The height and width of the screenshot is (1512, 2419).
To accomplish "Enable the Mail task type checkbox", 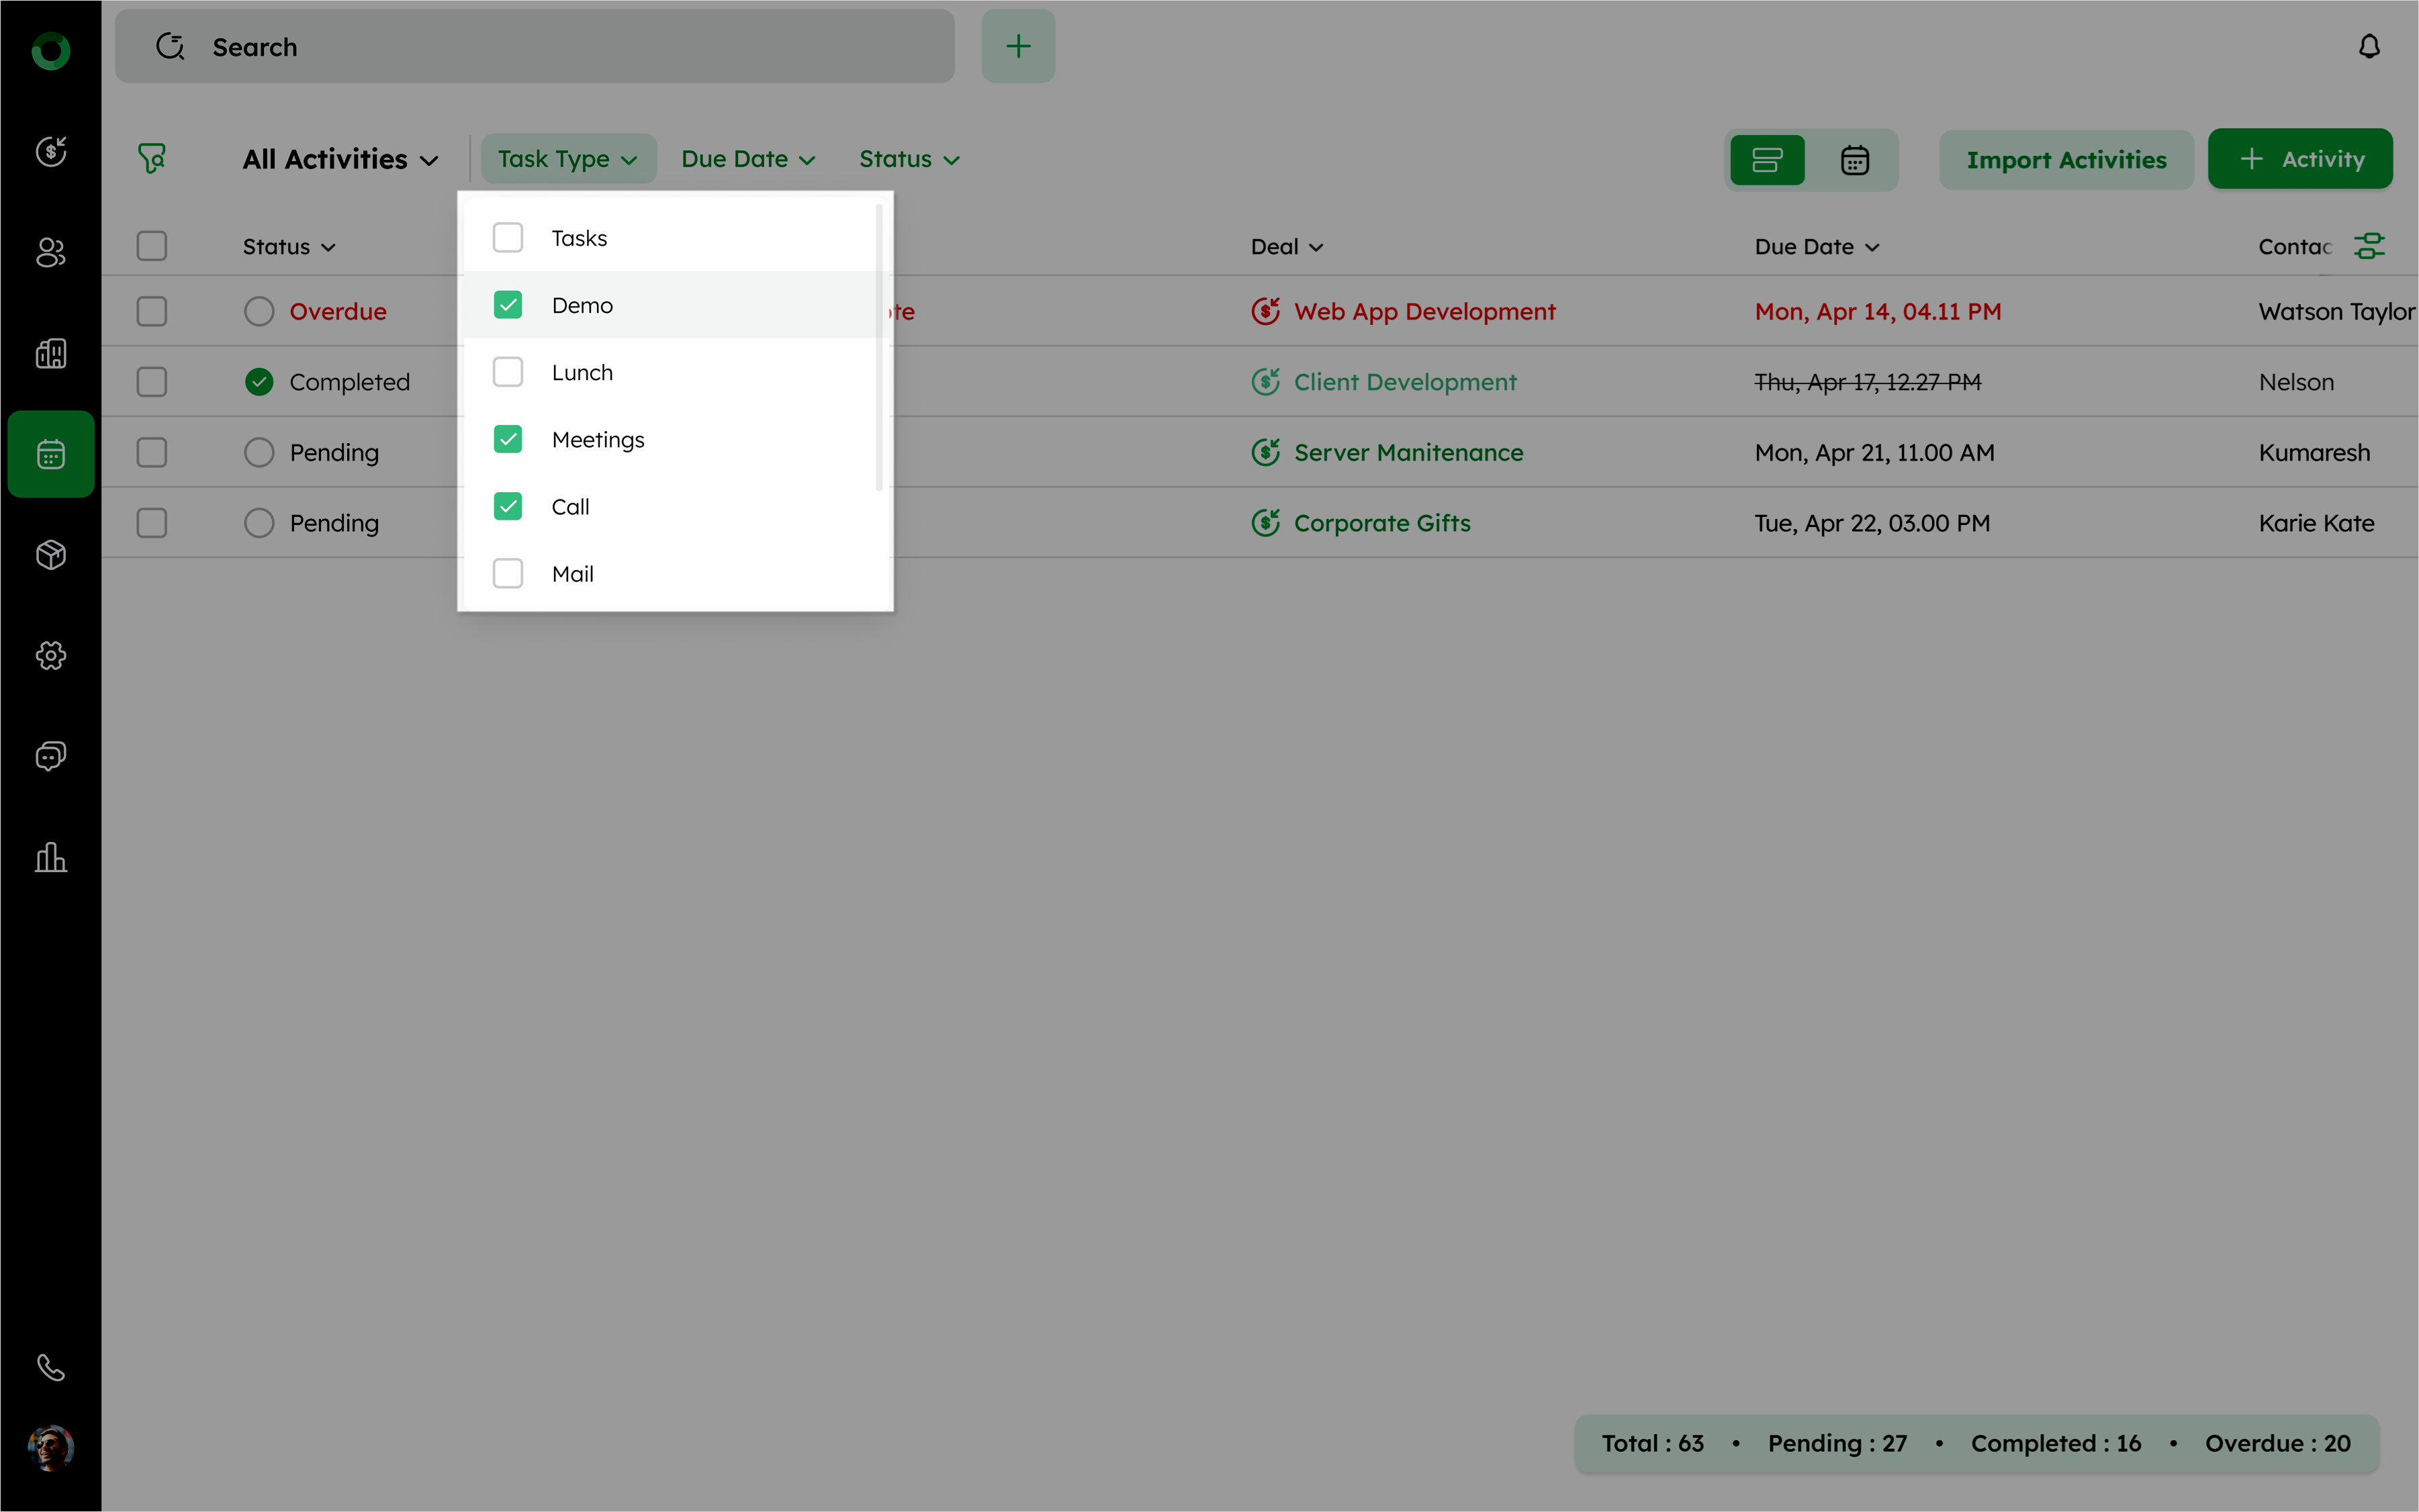I will pos(508,574).
